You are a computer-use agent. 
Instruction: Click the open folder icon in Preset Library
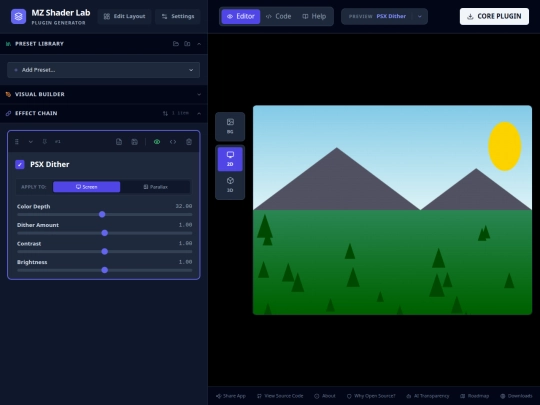(x=176, y=44)
